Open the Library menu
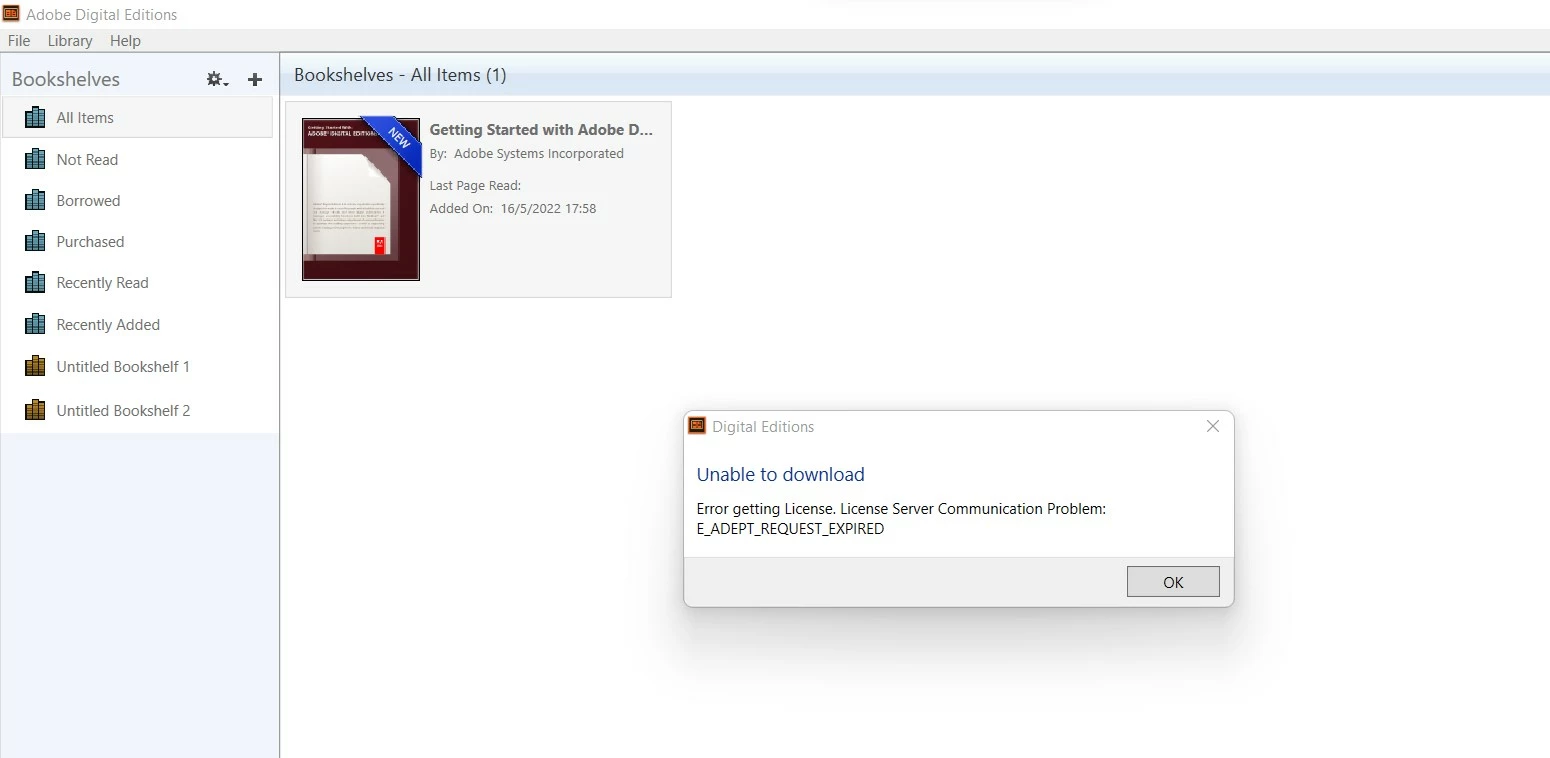The height and width of the screenshot is (758, 1550). pos(70,41)
